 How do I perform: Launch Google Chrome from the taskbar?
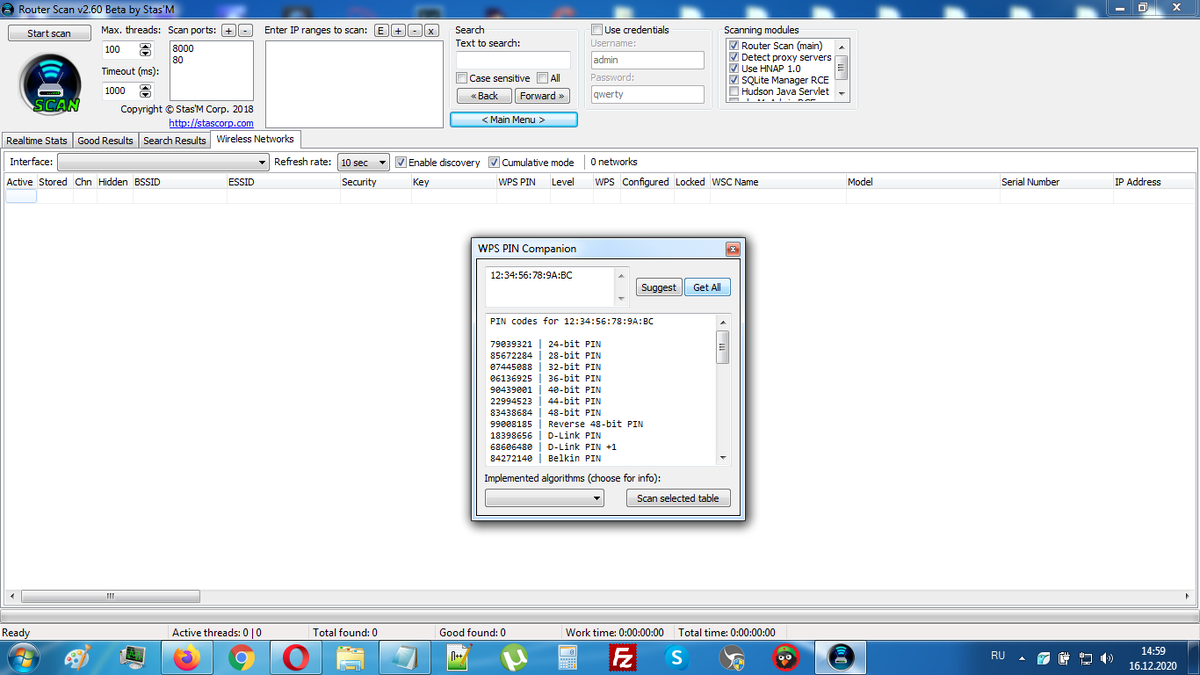(x=240, y=657)
